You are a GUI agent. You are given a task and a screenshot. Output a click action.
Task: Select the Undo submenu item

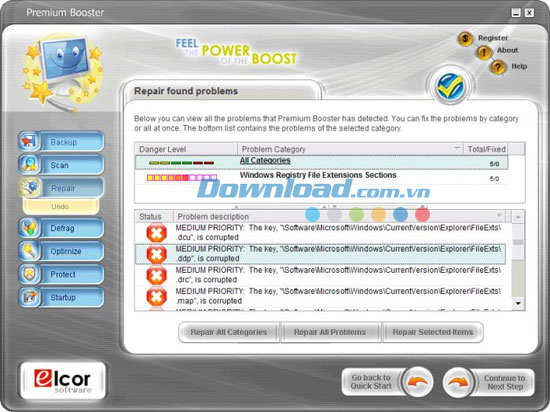tap(61, 207)
